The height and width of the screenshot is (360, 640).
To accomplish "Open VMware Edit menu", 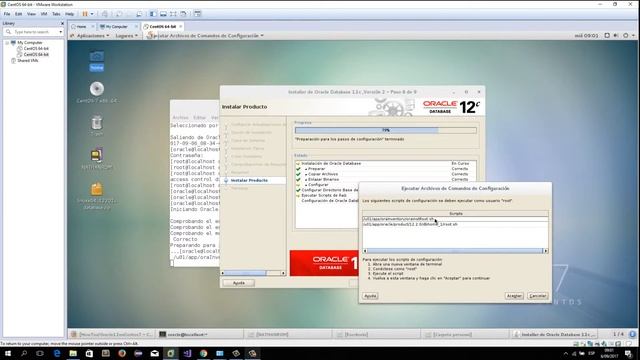I will [x=18, y=14].
